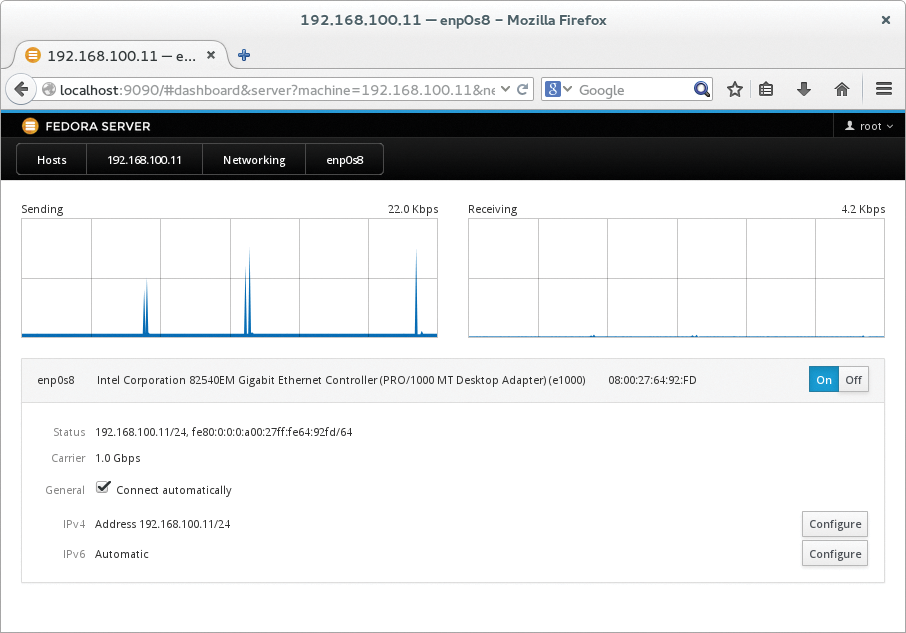Click the root user icon
Screen dimensions: 906x633
(849, 125)
